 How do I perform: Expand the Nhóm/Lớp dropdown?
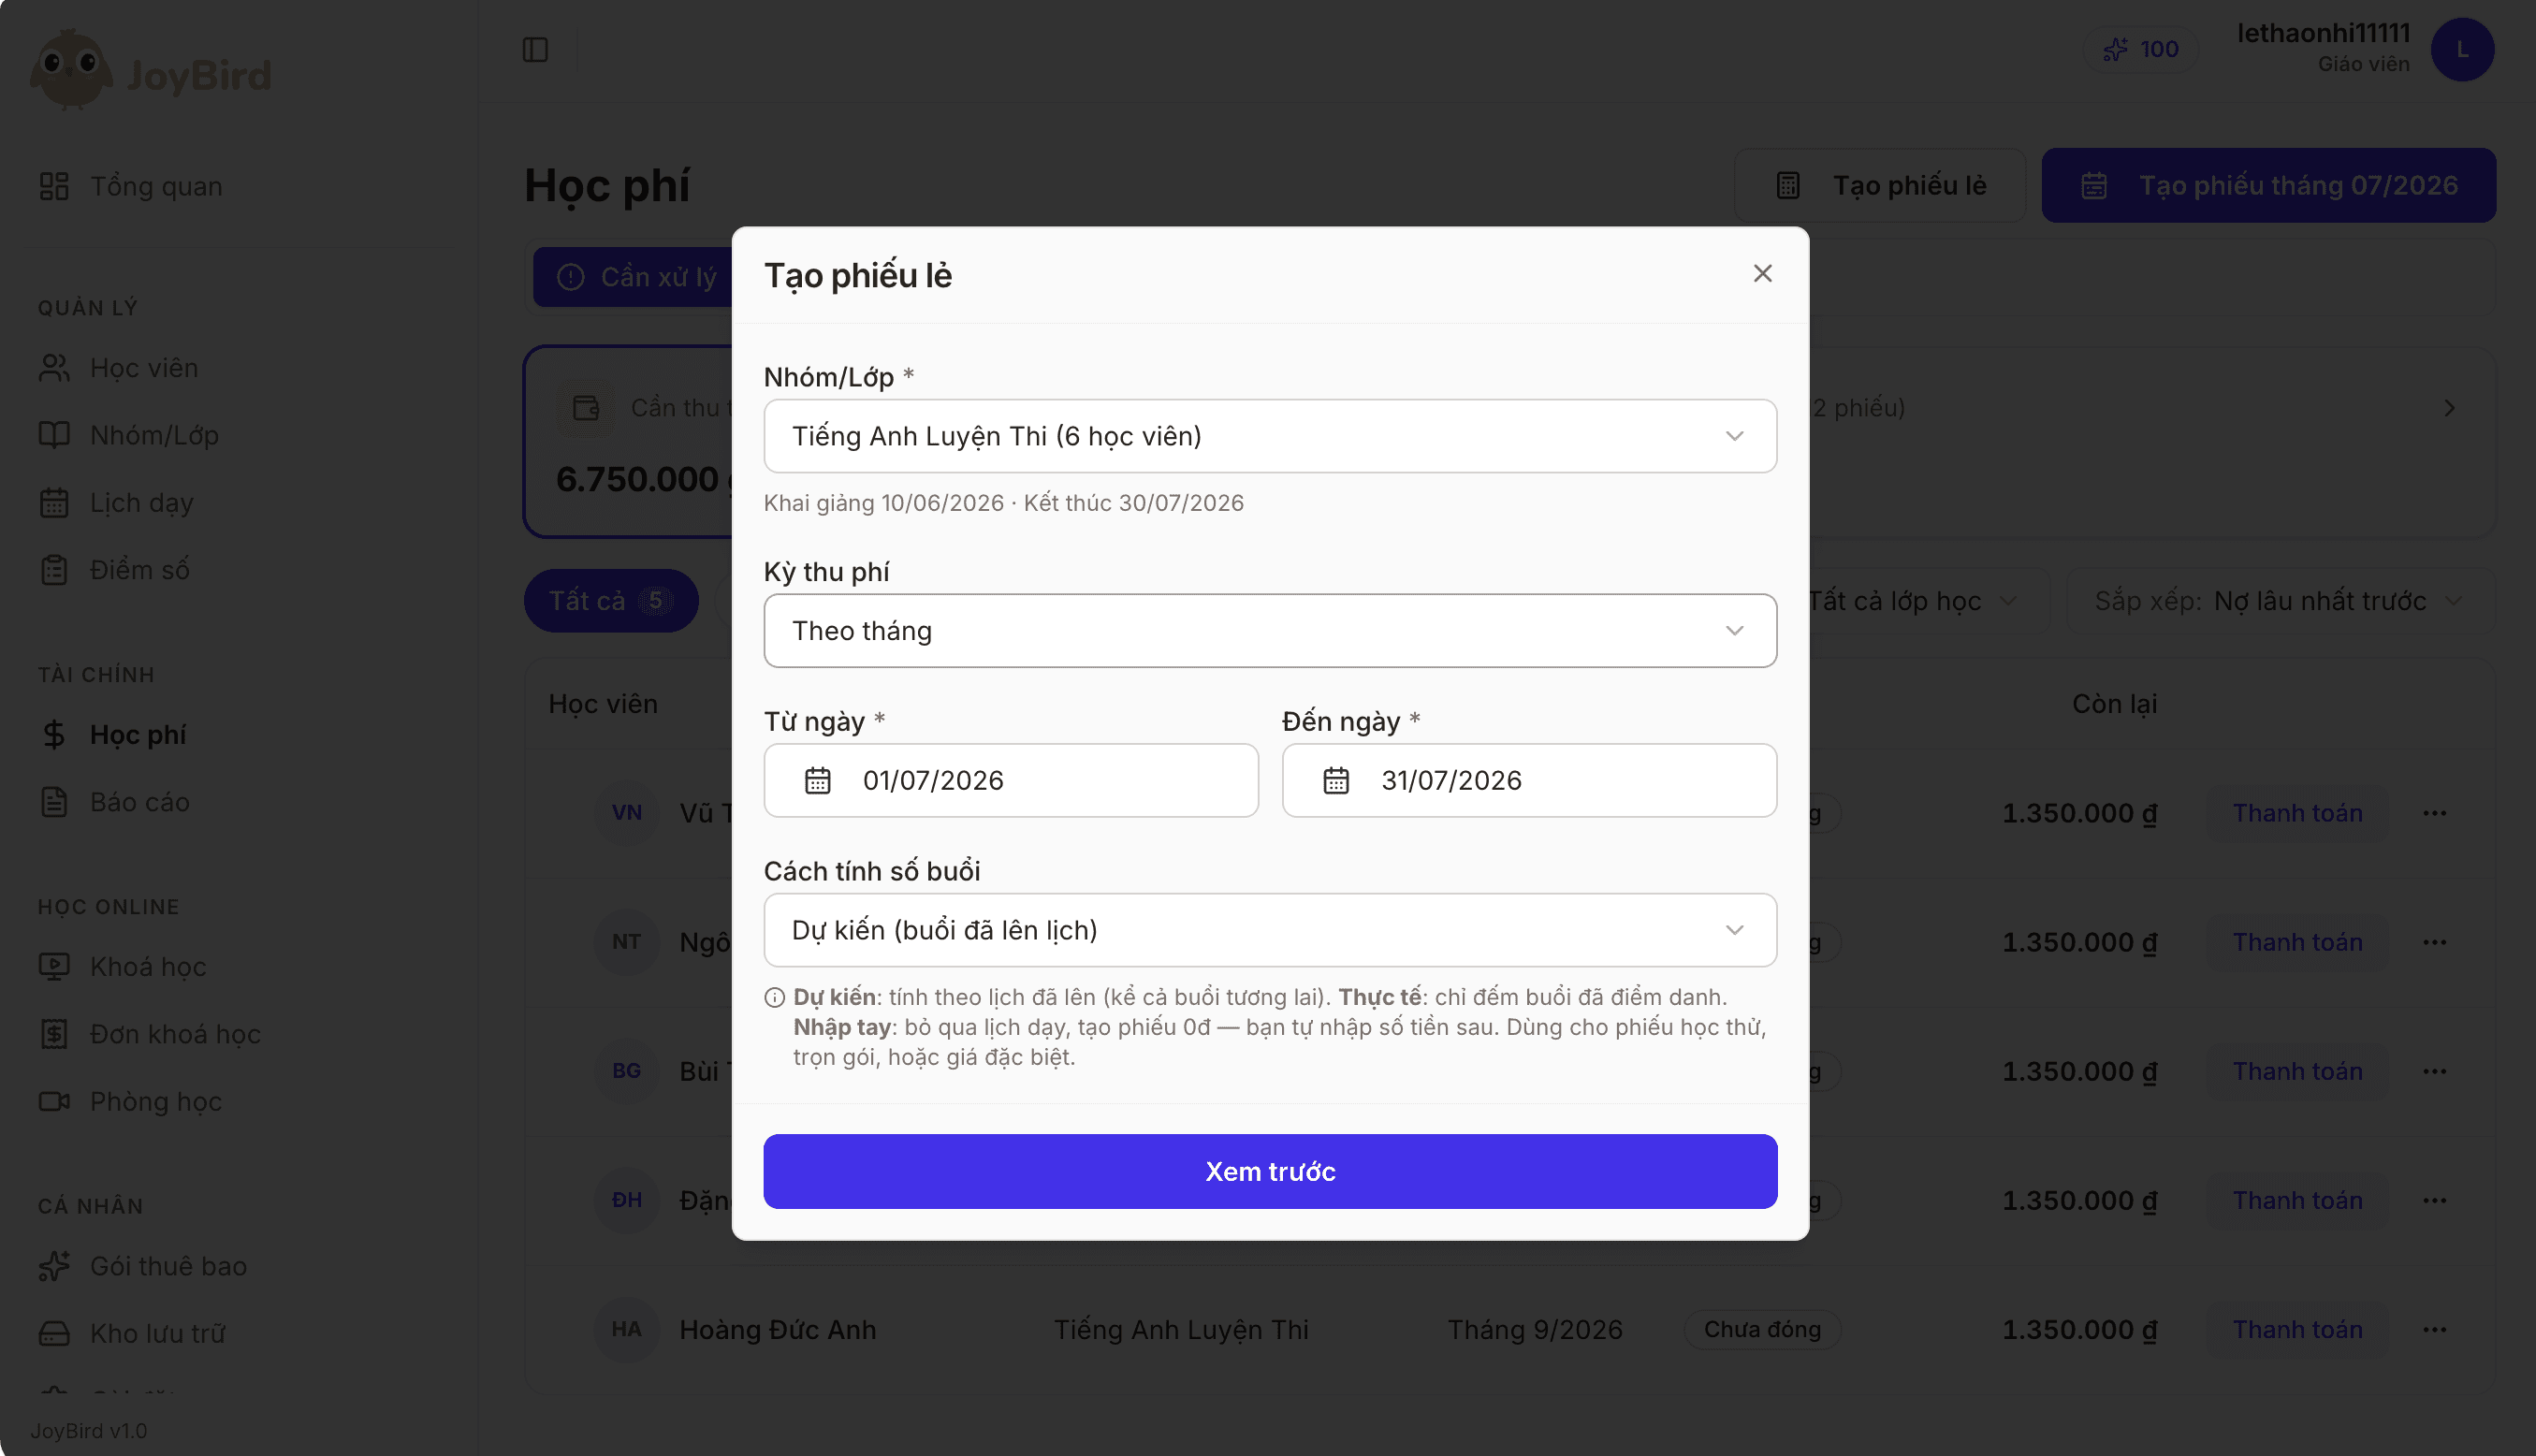[1270, 436]
